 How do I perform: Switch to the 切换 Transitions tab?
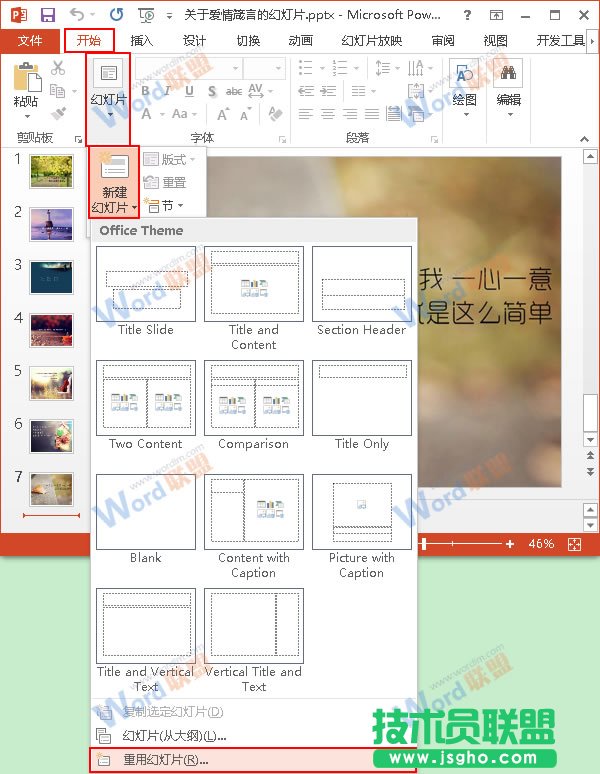point(248,40)
